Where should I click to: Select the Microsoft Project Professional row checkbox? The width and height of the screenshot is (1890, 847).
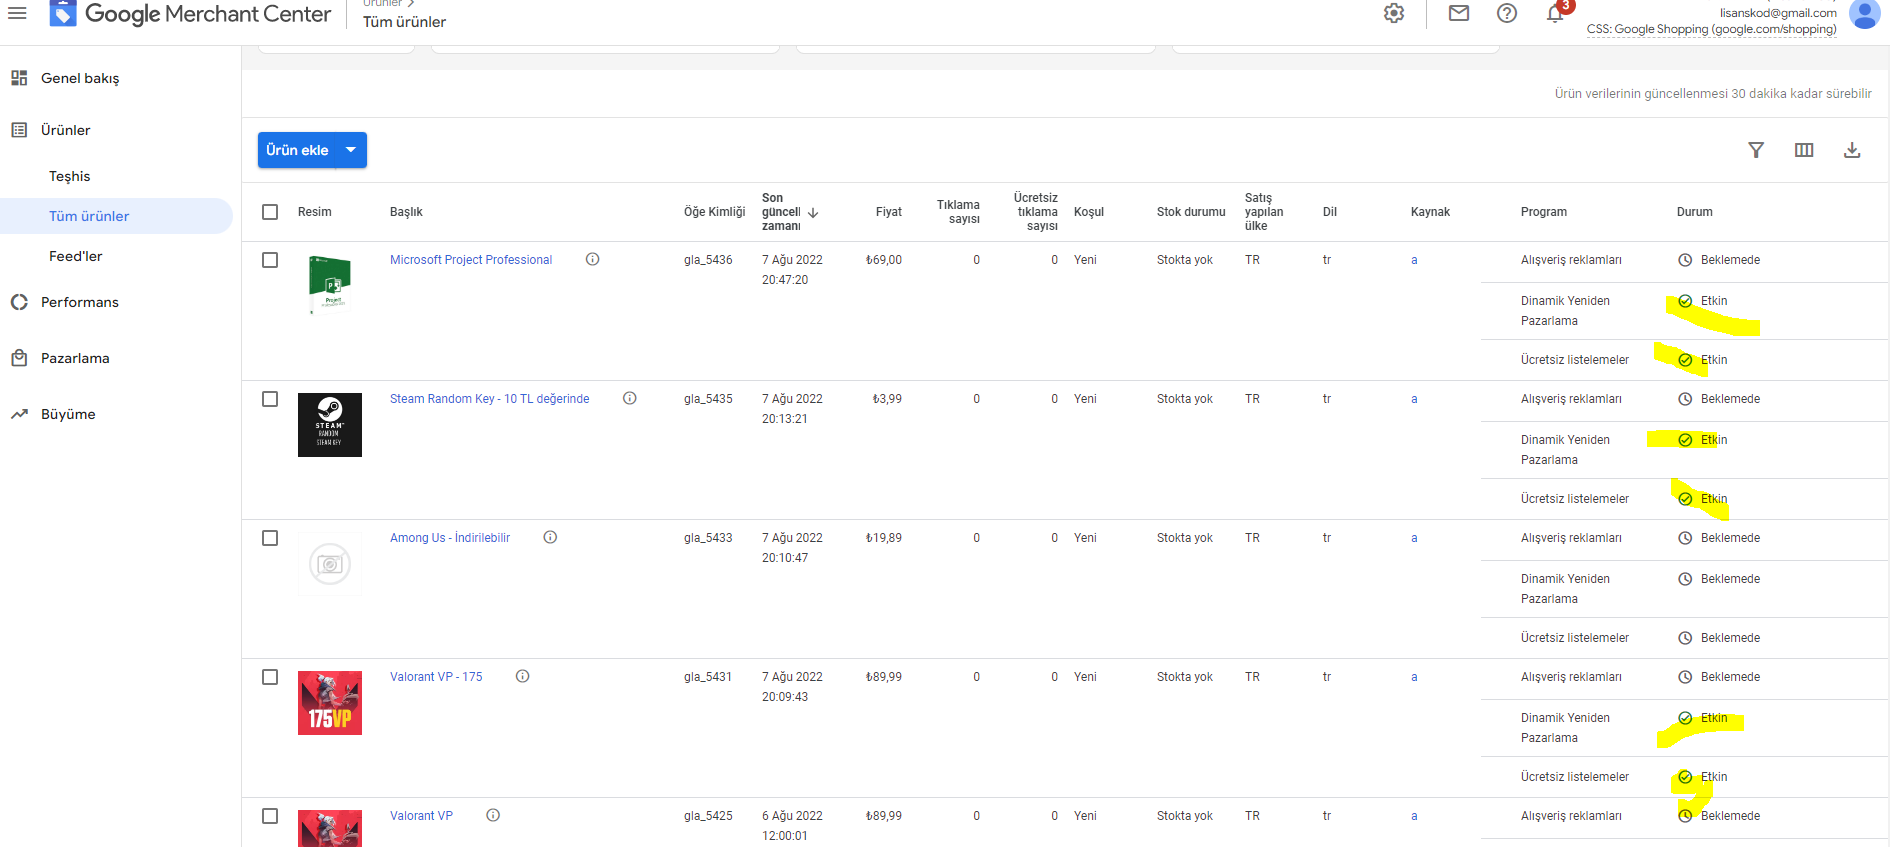270,260
